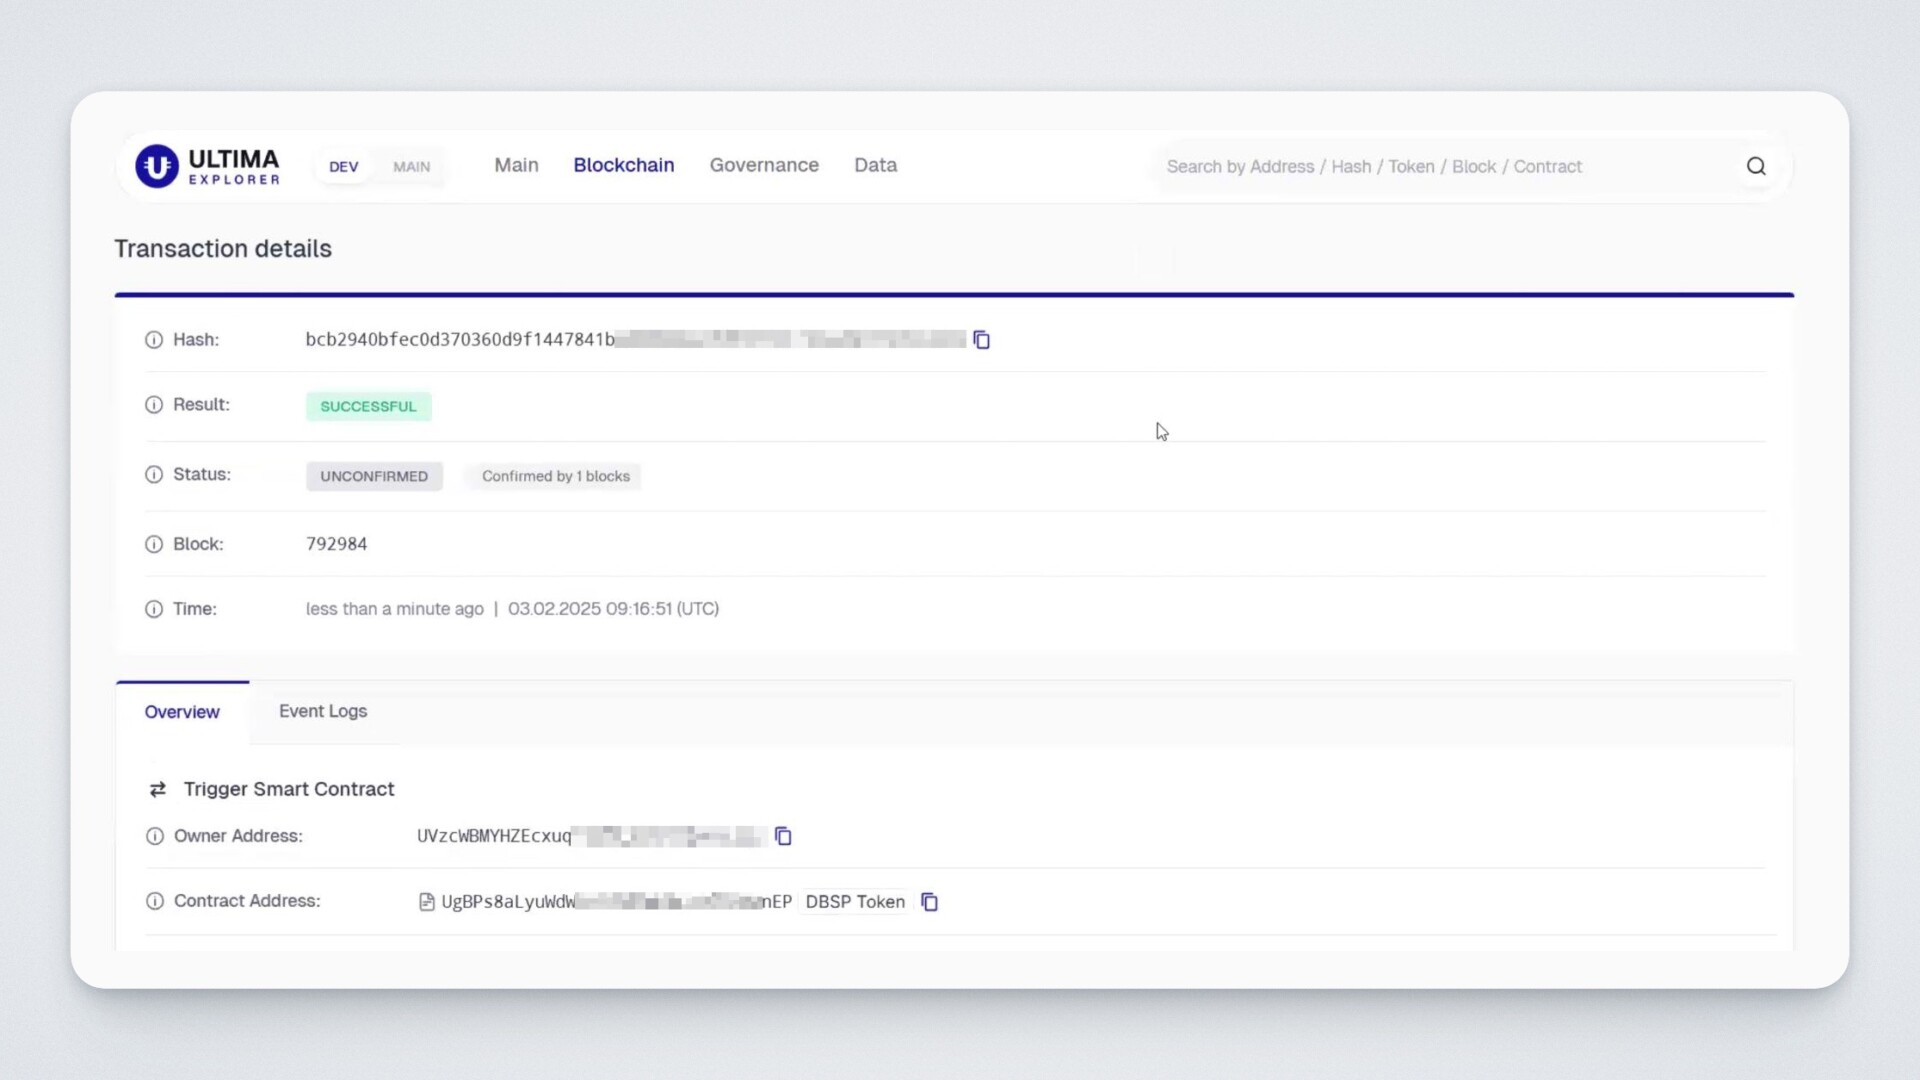Click info icon next to Hash
Viewport: 1920px width, 1080px height.
pyautogui.click(x=154, y=340)
